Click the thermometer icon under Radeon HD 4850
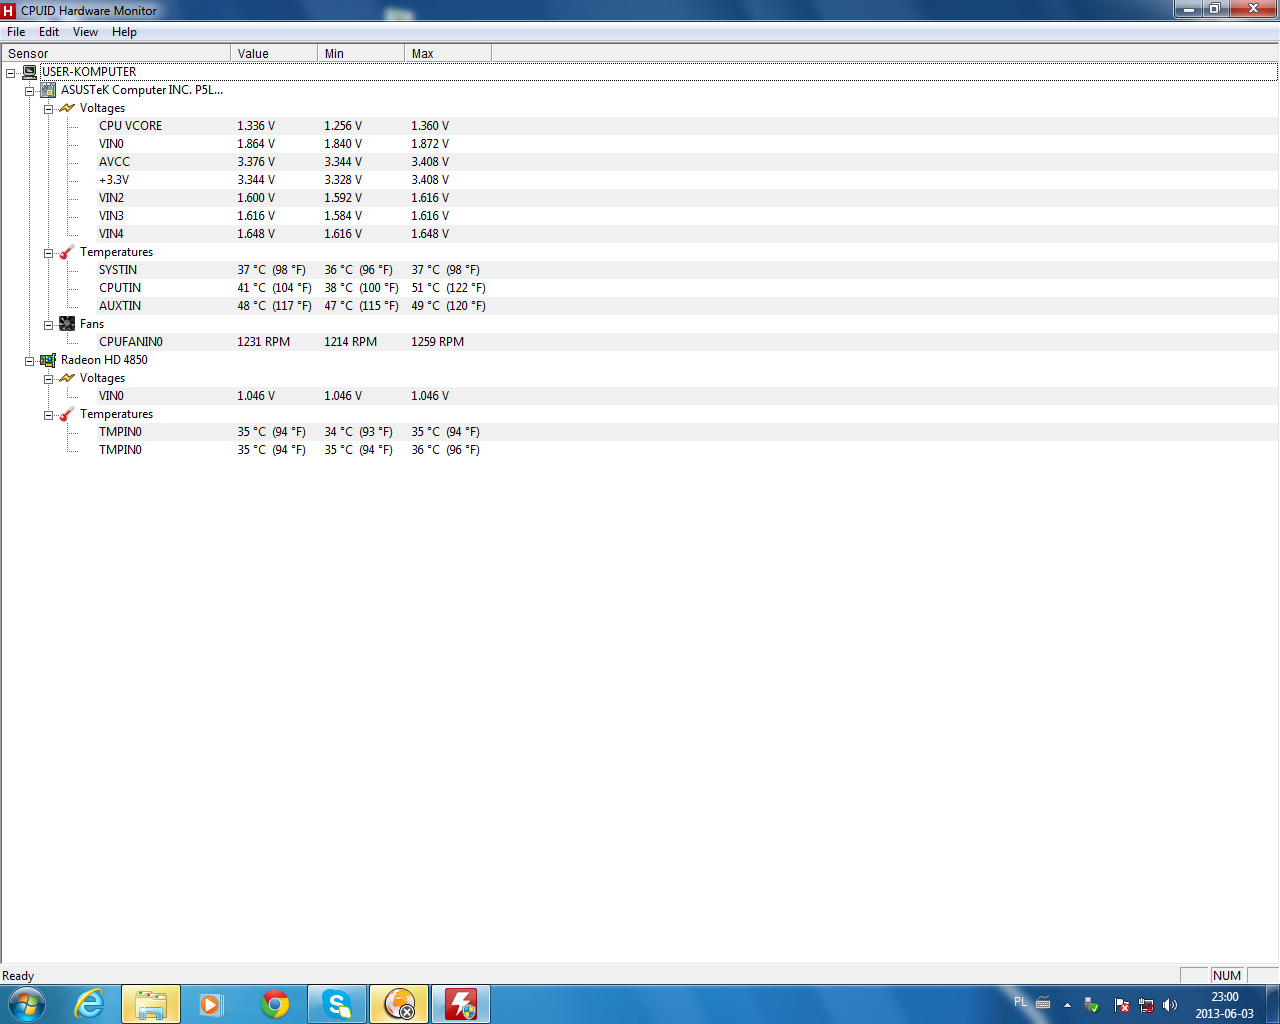1280x1024 pixels. (x=67, y=414)
